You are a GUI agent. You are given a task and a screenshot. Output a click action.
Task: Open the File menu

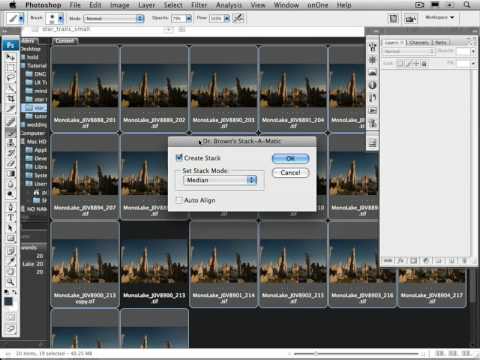click(x=75, y=5)
